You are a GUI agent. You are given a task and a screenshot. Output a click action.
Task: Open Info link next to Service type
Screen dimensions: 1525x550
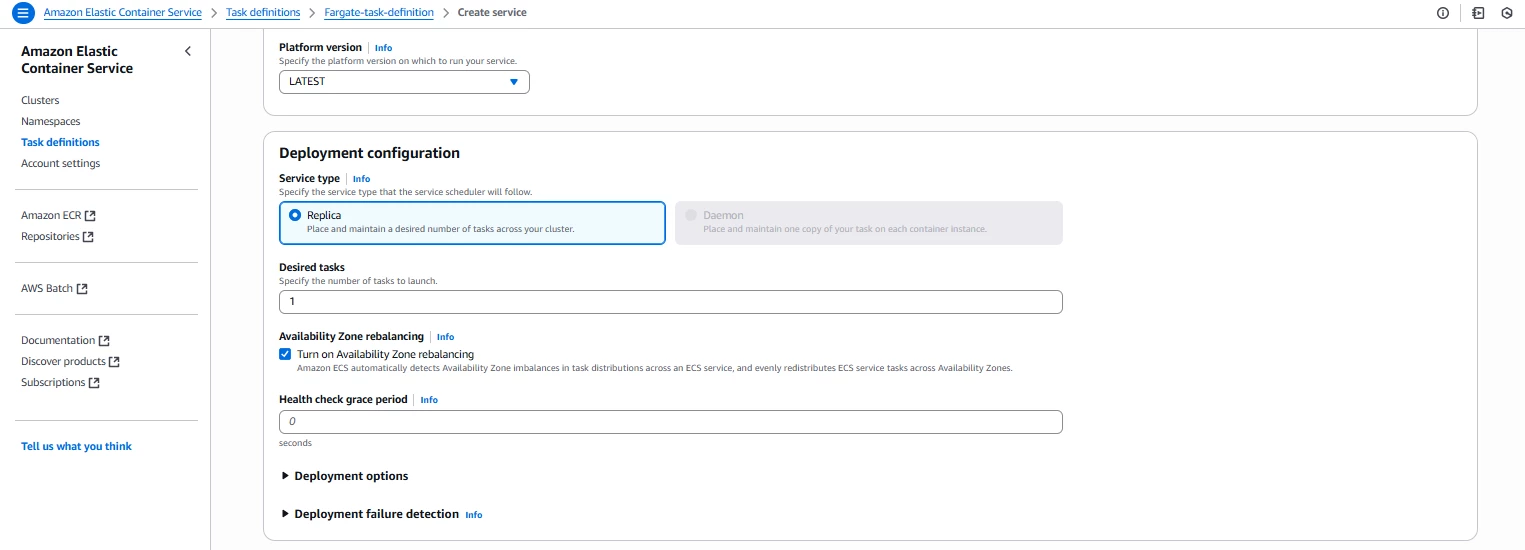[x=361, y=179]
